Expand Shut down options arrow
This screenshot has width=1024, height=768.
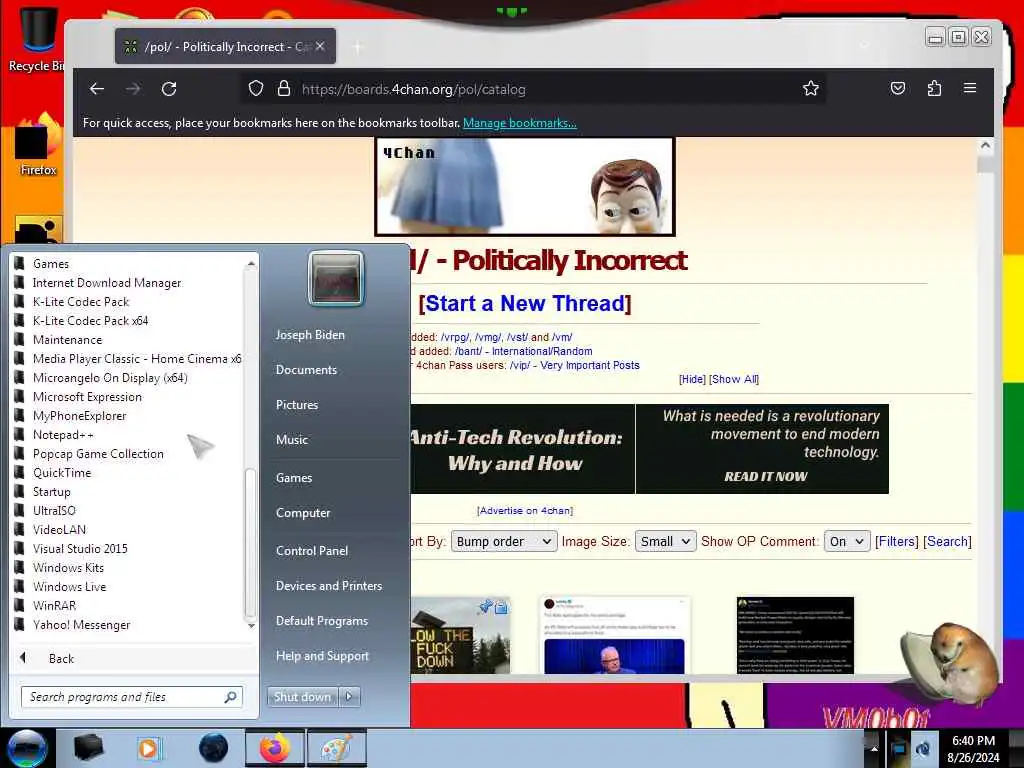pos(349,697)
